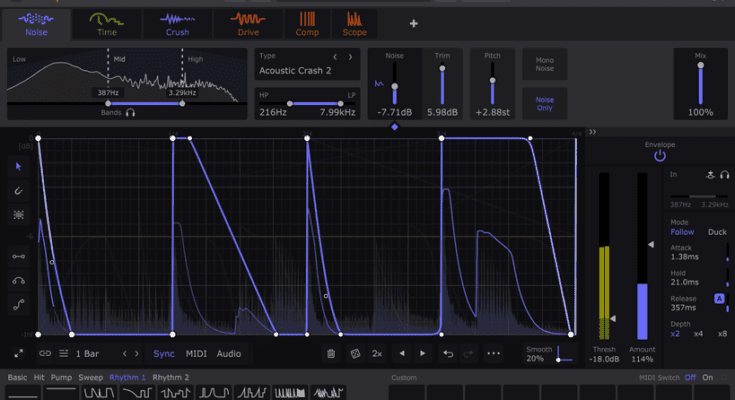
Task: Open the three-dots more options menu
Action: 493,353
